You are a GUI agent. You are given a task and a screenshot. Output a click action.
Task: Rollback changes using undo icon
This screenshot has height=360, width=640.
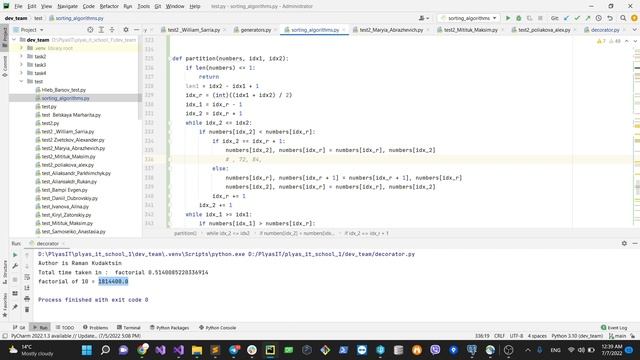(610, 18)
